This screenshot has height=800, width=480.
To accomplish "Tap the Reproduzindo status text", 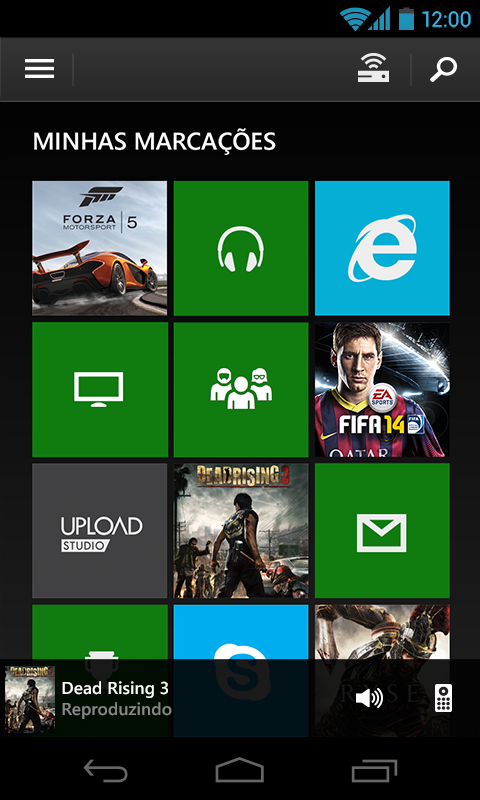I will pyautogui.click(x=116, y=710).
